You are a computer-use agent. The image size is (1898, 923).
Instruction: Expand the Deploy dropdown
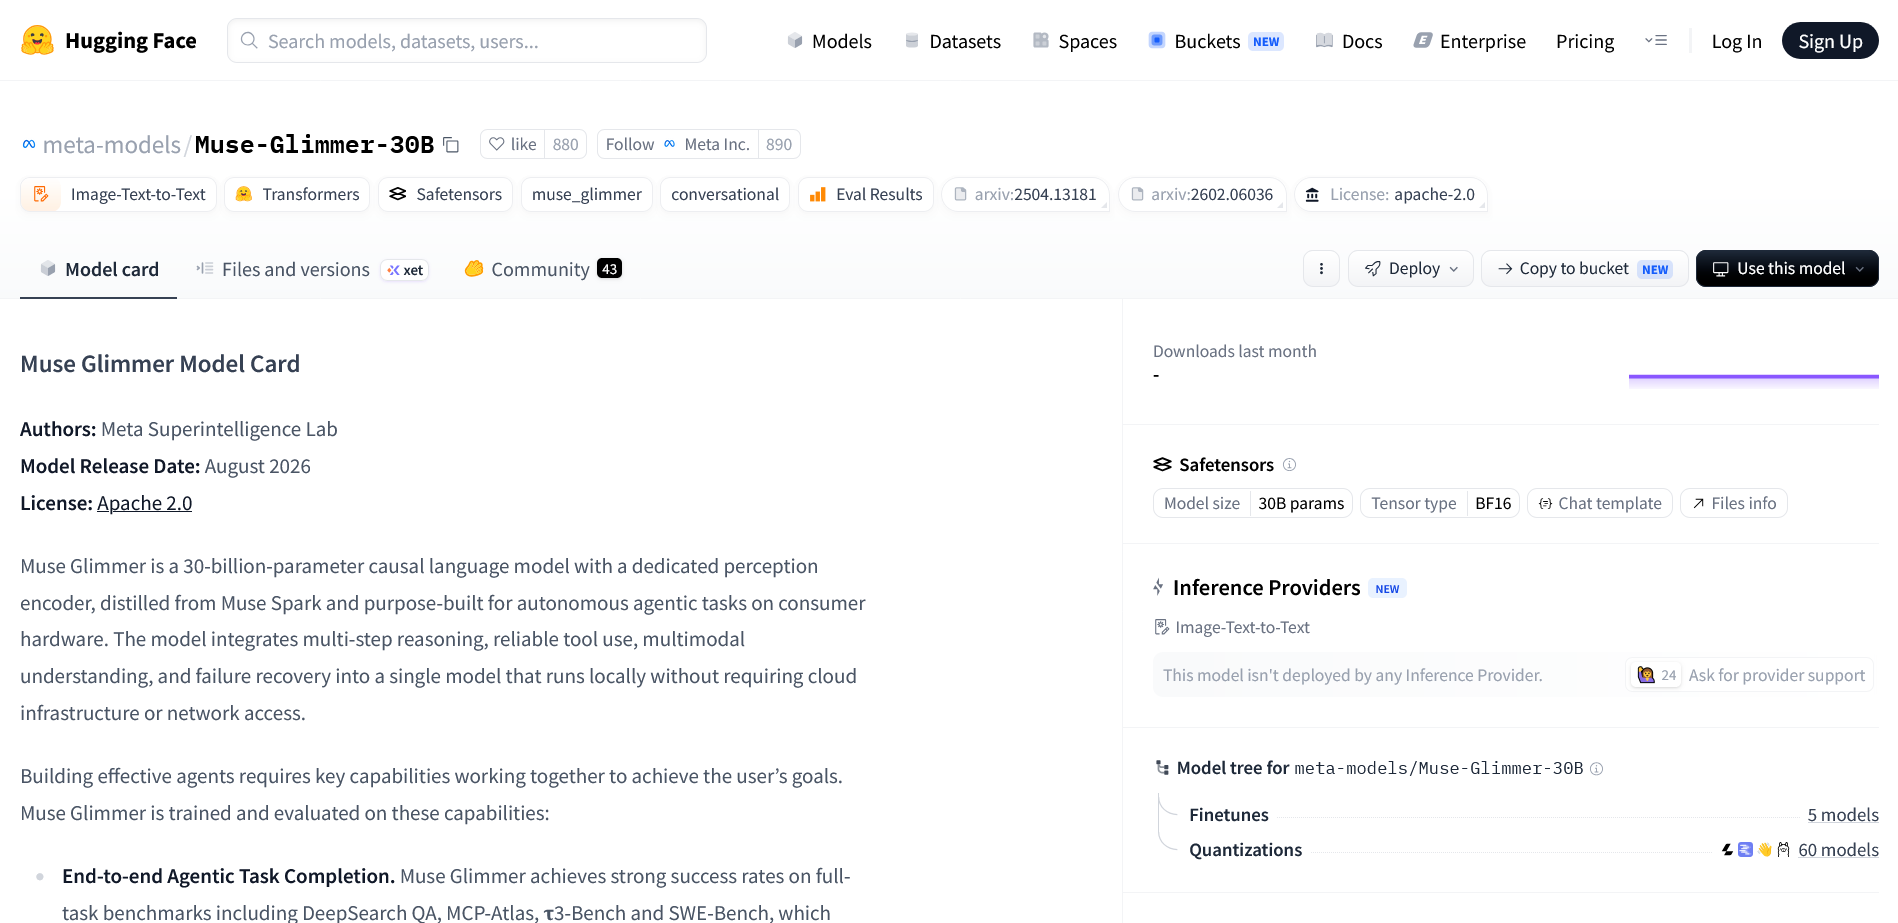tap(1410, 268)
